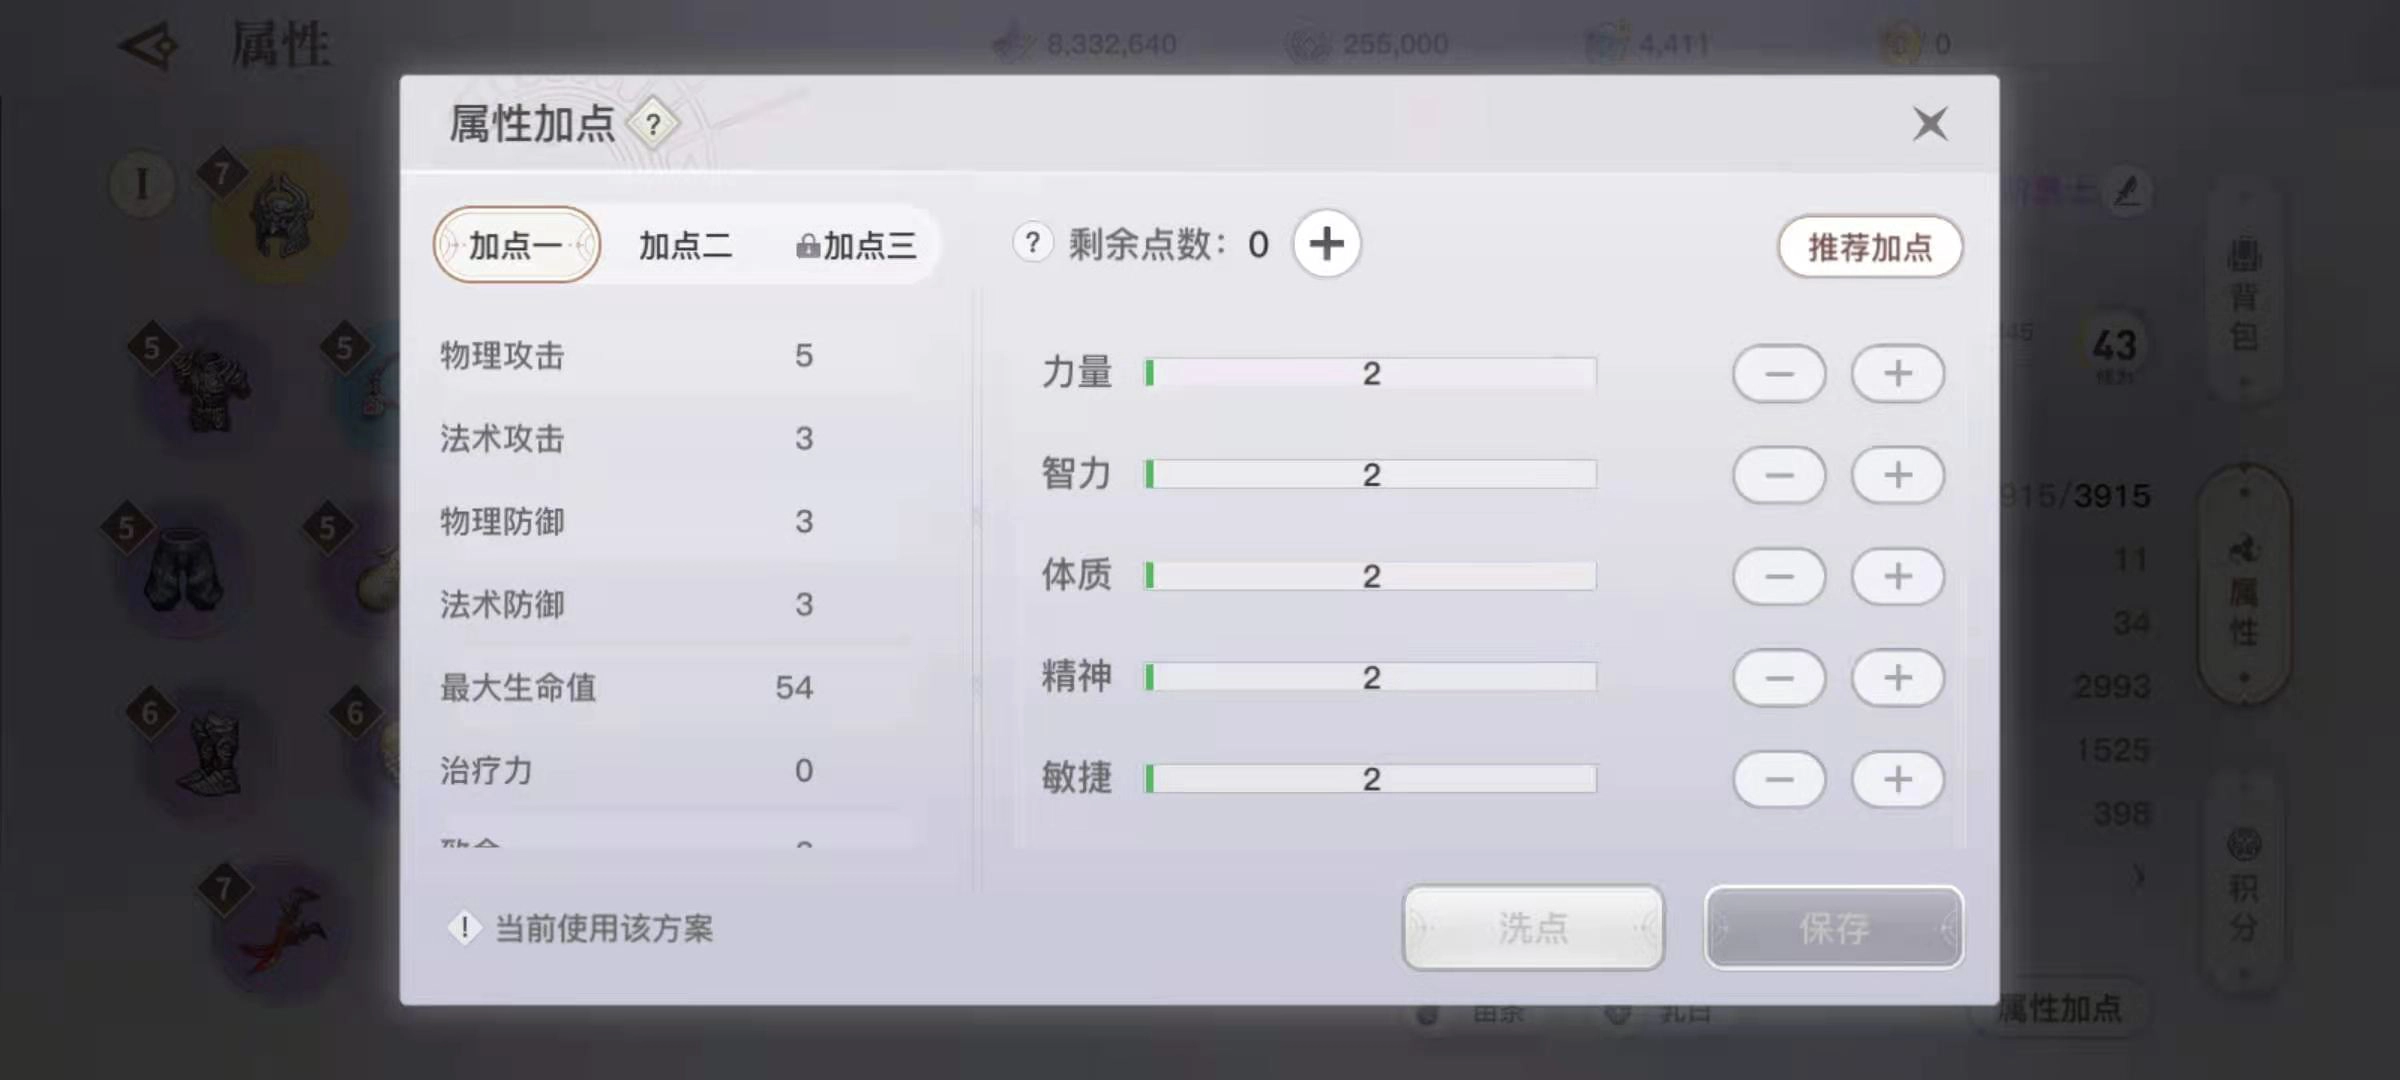Screen dimensions: 2400x1080
Task: Click the 最大生命值 stat row
Action: (626, 688)
